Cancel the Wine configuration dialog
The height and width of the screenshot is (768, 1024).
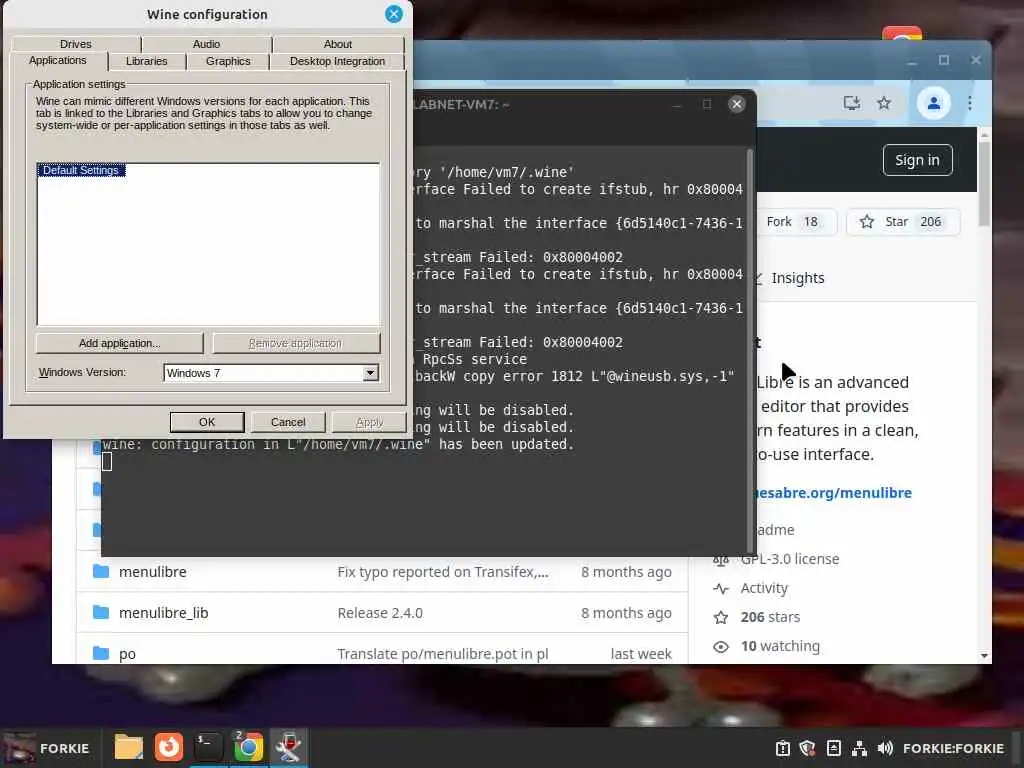coord(288,422)
